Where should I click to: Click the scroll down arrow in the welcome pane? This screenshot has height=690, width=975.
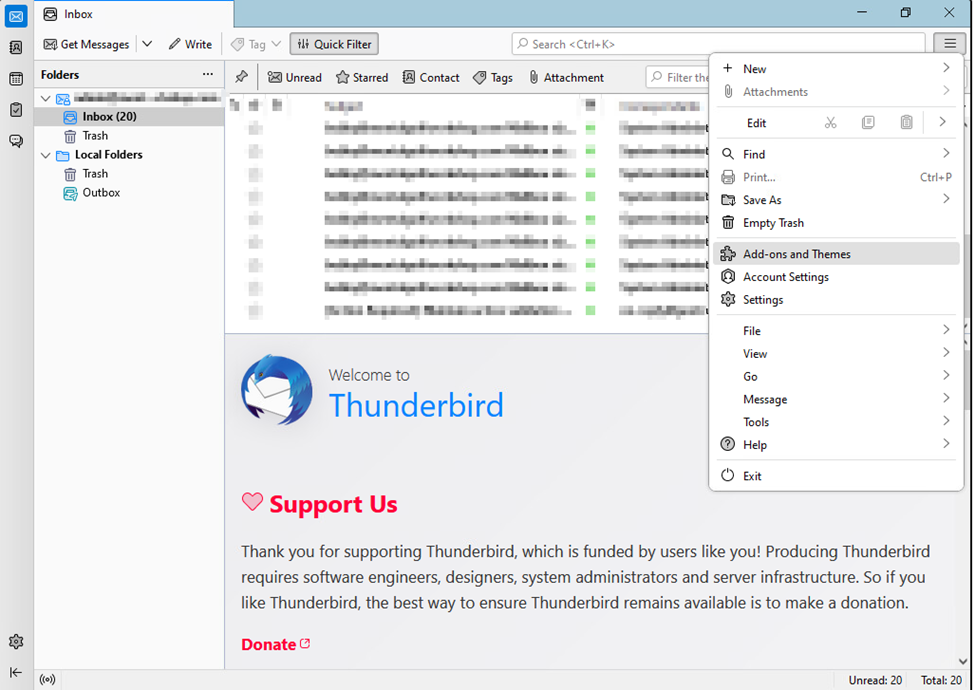pos(963,661)
